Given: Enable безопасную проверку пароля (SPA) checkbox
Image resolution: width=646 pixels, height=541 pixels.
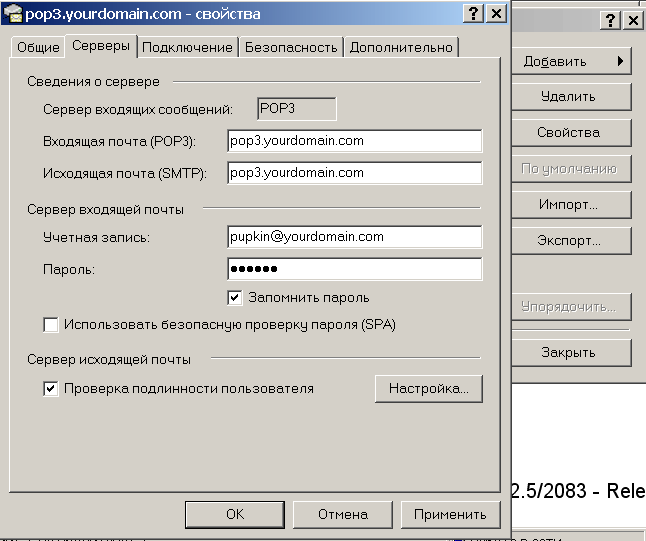Looking at the screenshot, I should coord(51,324).
